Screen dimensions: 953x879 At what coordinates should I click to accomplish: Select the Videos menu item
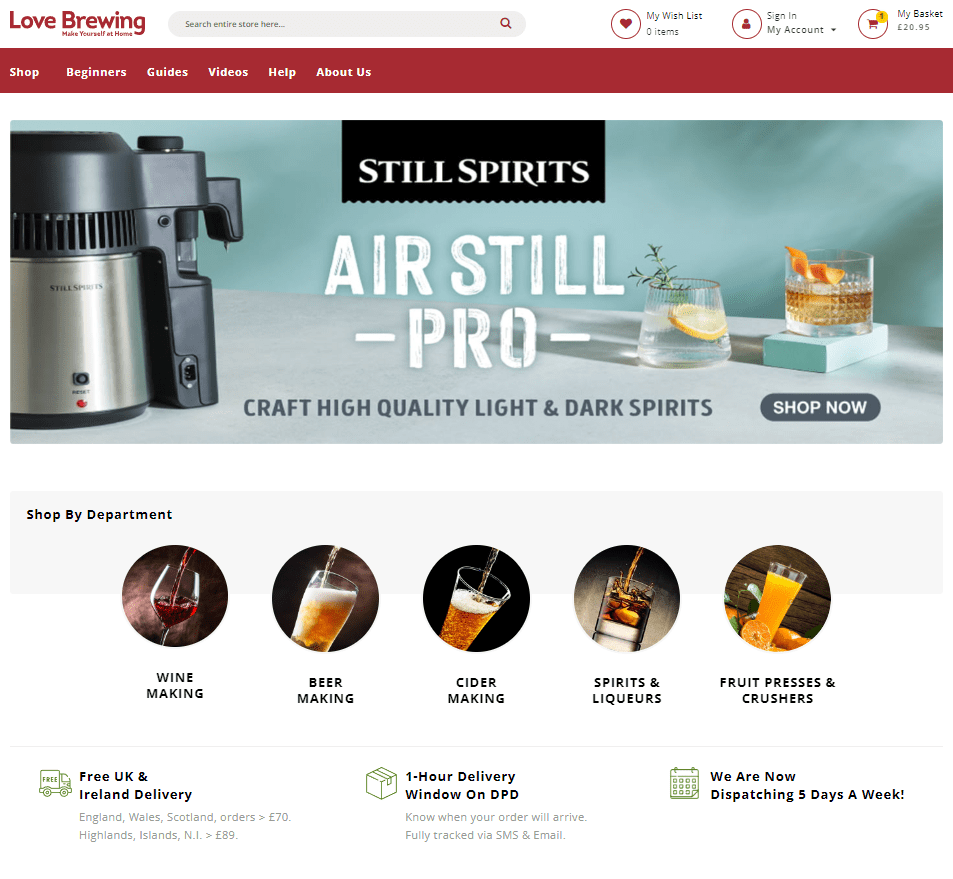point(228,72)
